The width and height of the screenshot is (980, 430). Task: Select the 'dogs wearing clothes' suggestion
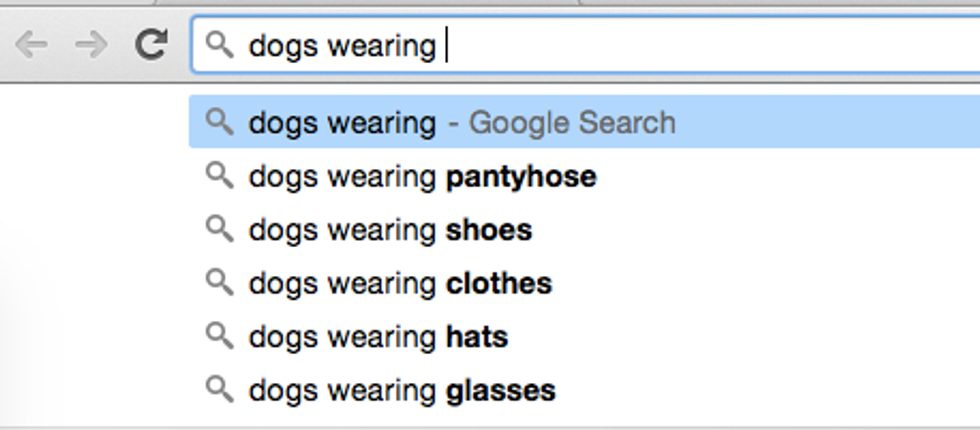400,283
